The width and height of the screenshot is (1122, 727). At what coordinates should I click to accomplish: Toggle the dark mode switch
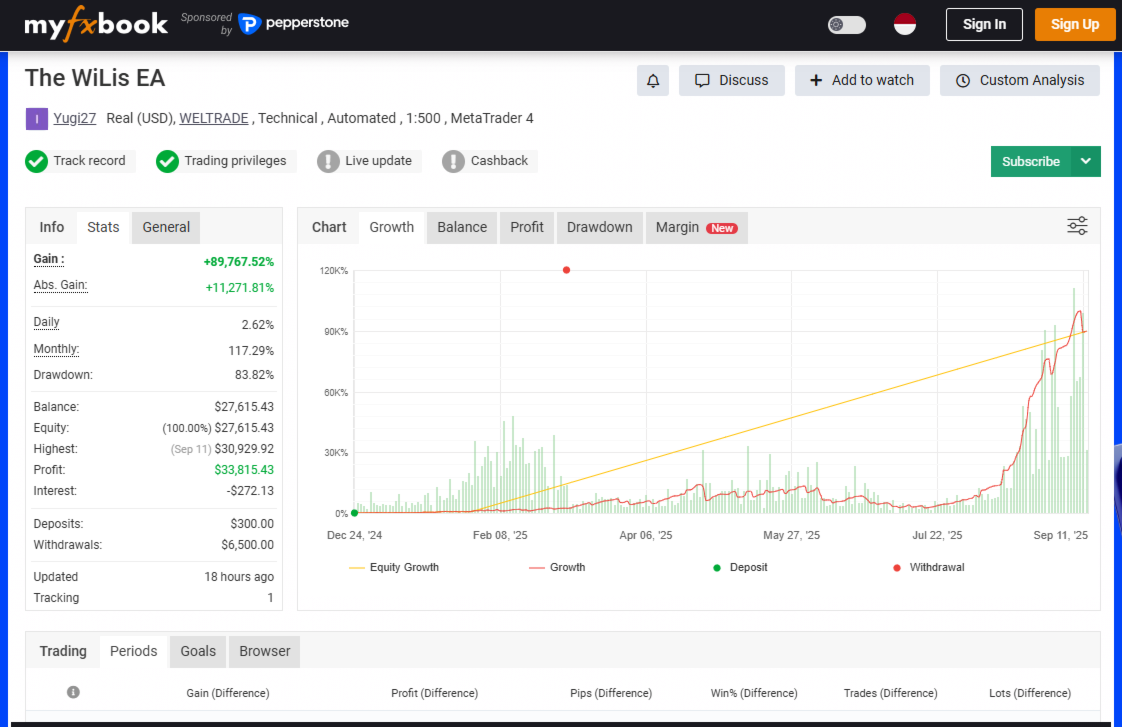click(847, 25)
